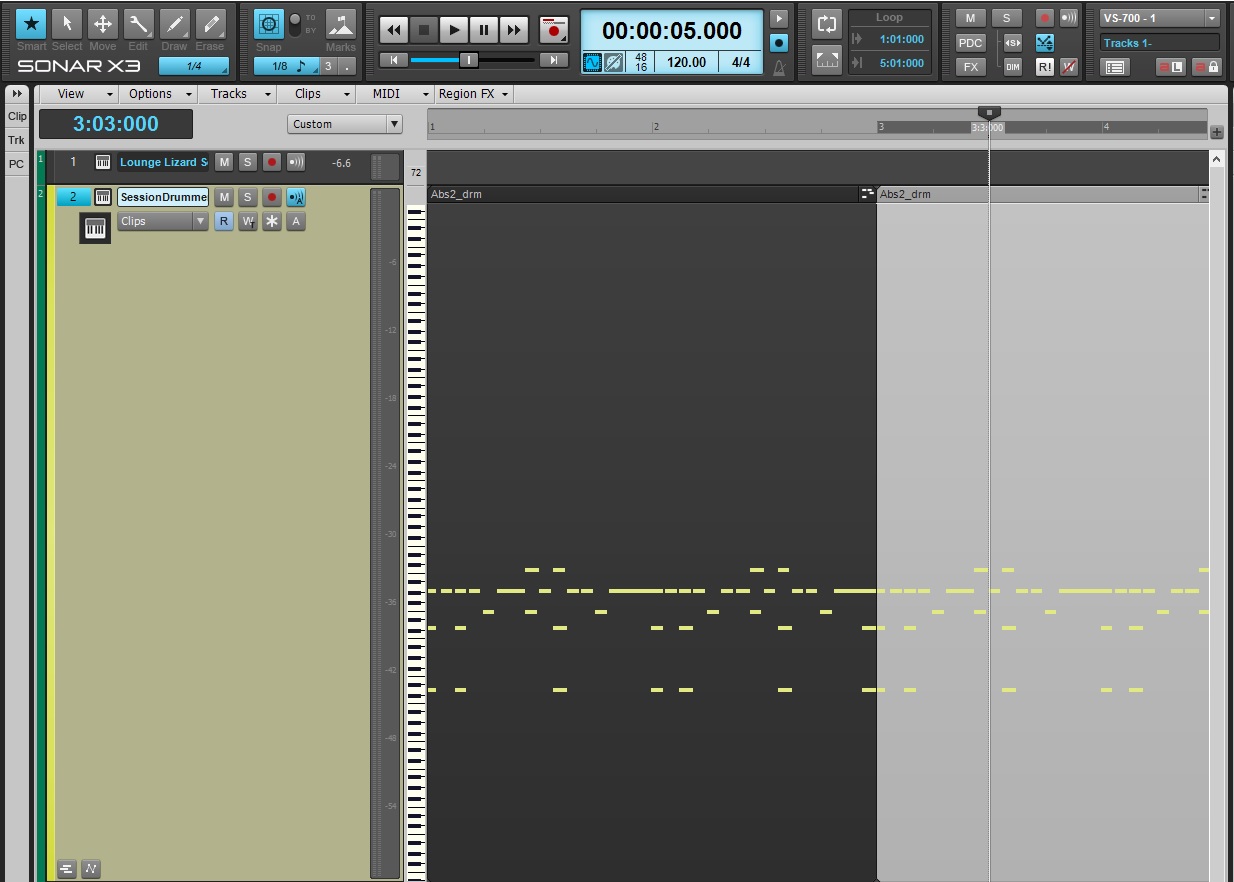Click global Mute M in Mix module
This screenshot has width=1234, height=882.
[970, 18]
